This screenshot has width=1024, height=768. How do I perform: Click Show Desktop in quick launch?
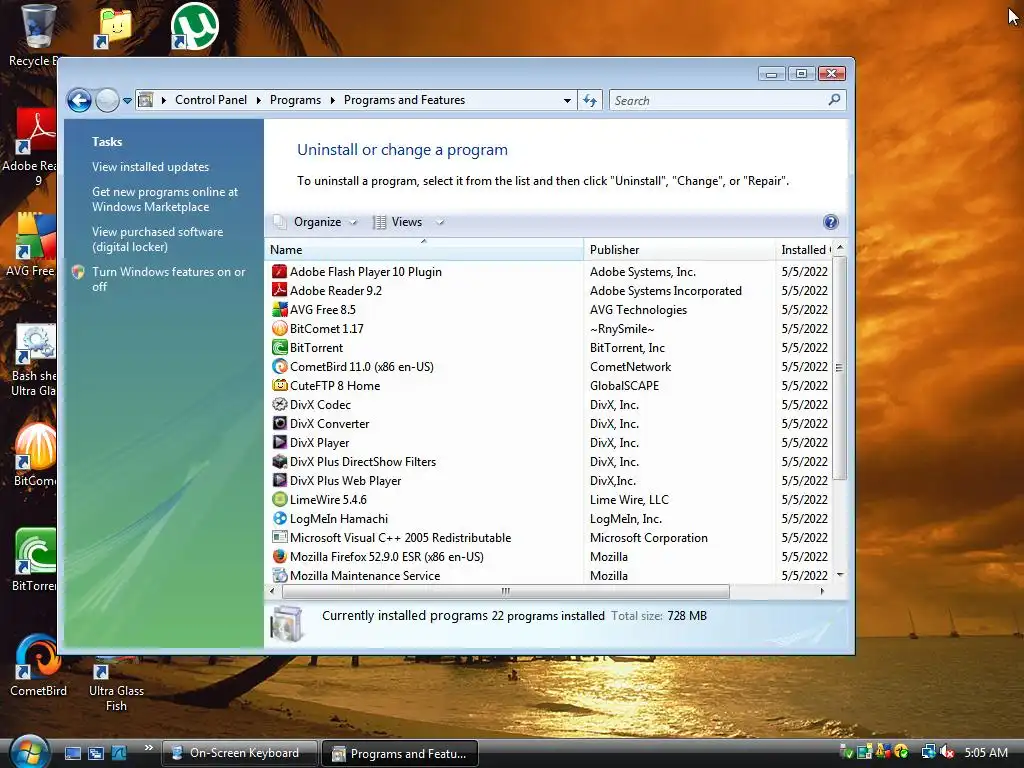click(x=73, y=753)
